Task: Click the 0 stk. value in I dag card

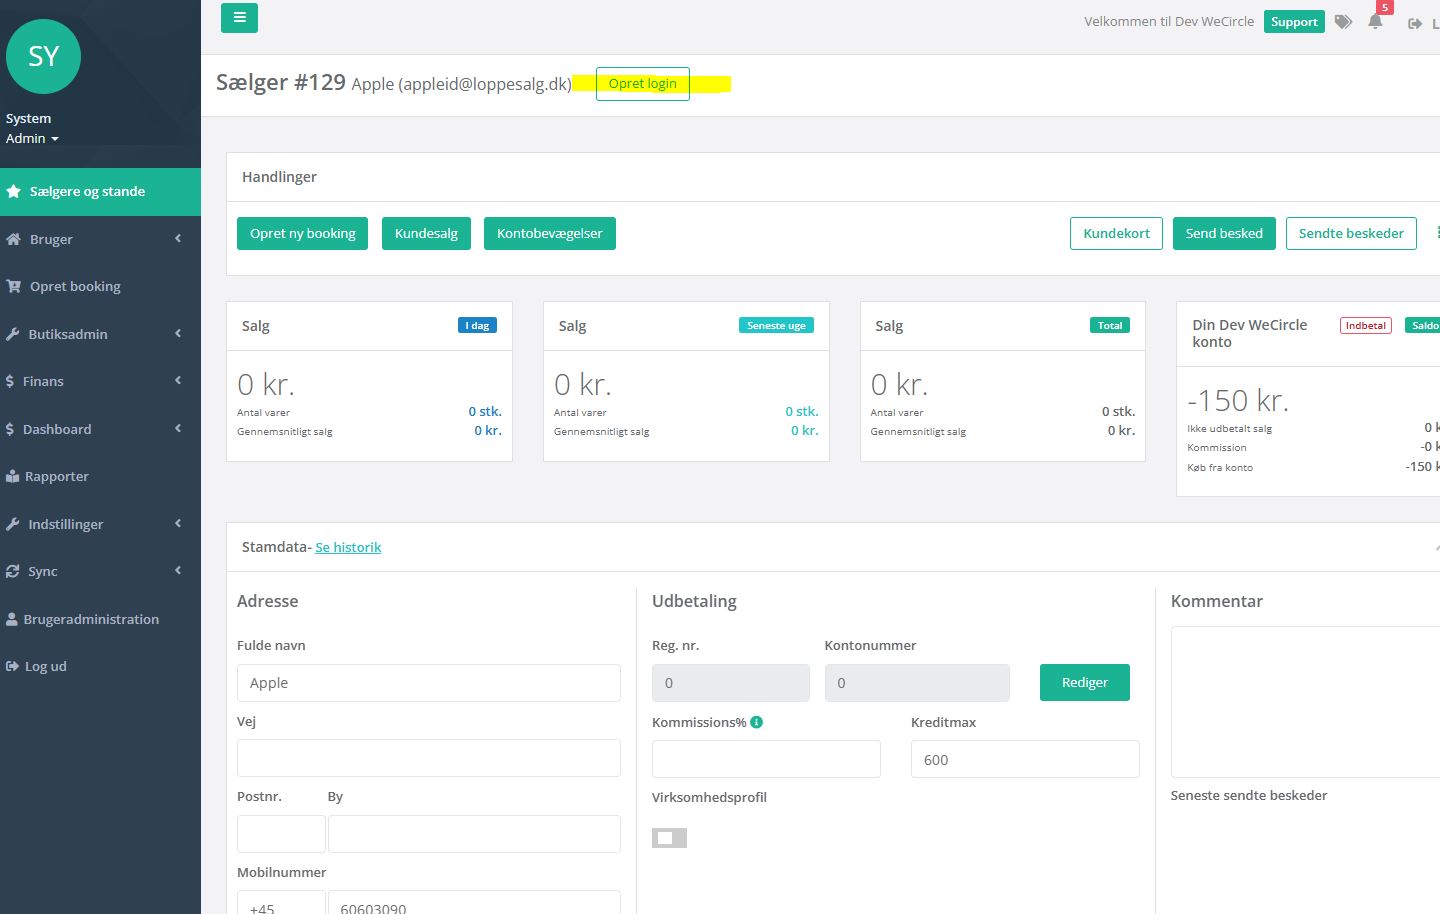Action: pos(485,411)
